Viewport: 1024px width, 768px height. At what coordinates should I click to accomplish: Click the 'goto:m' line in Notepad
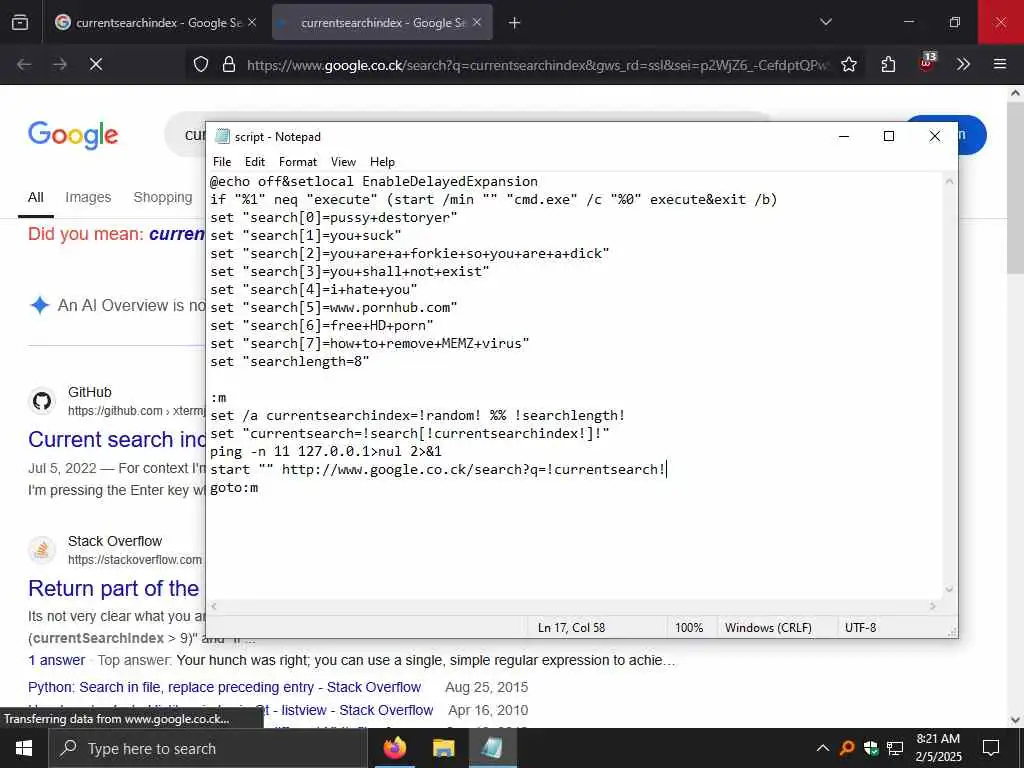point(234,487)
